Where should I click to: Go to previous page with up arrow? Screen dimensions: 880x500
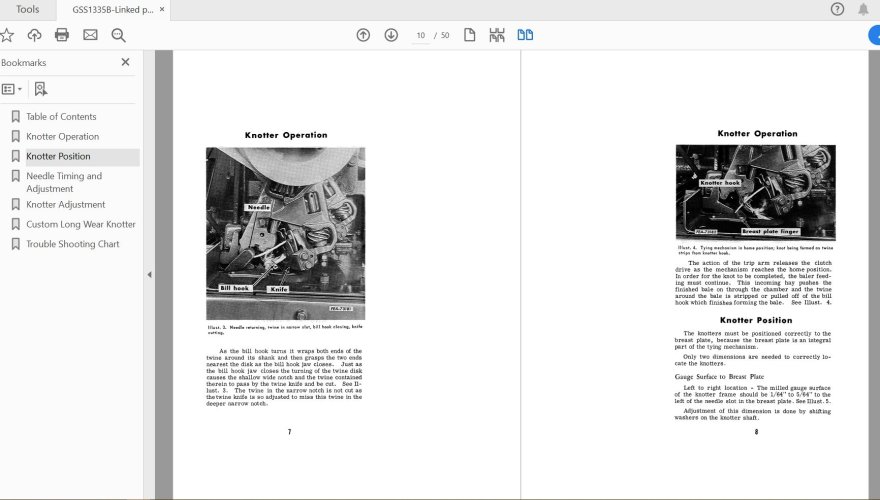(363, 35)
